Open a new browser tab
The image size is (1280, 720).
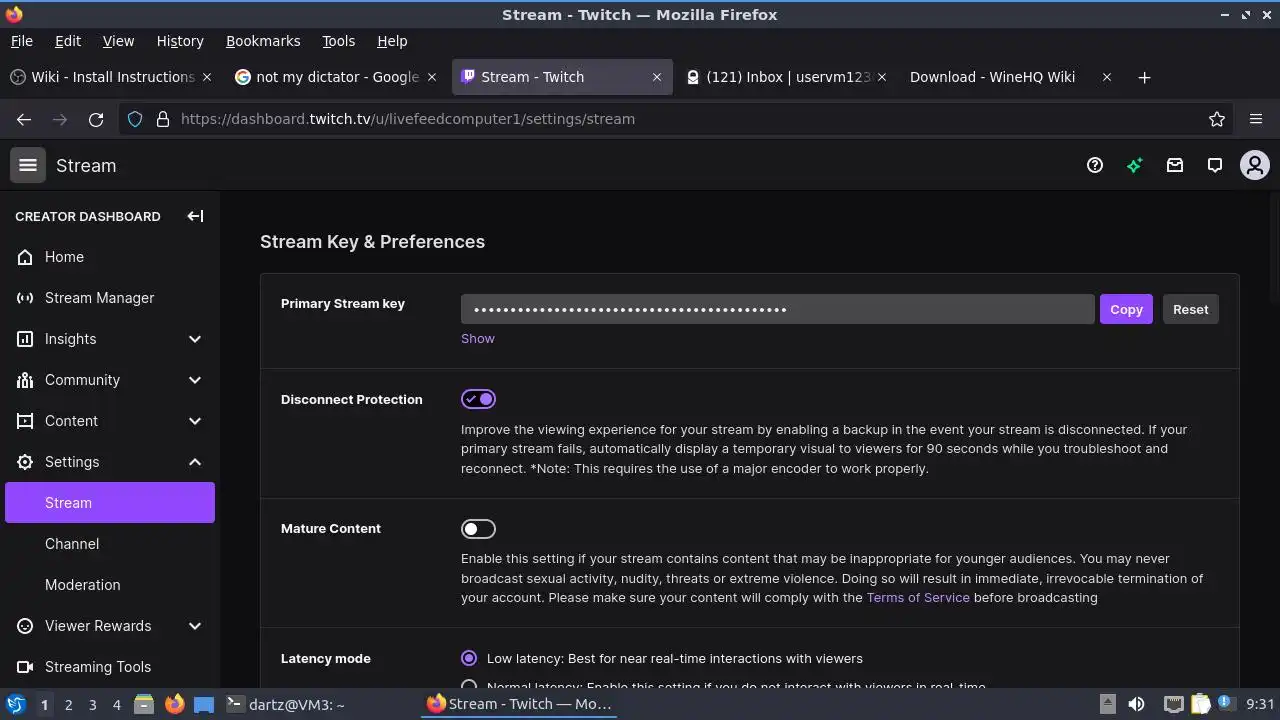click(x=1145, y=77)
